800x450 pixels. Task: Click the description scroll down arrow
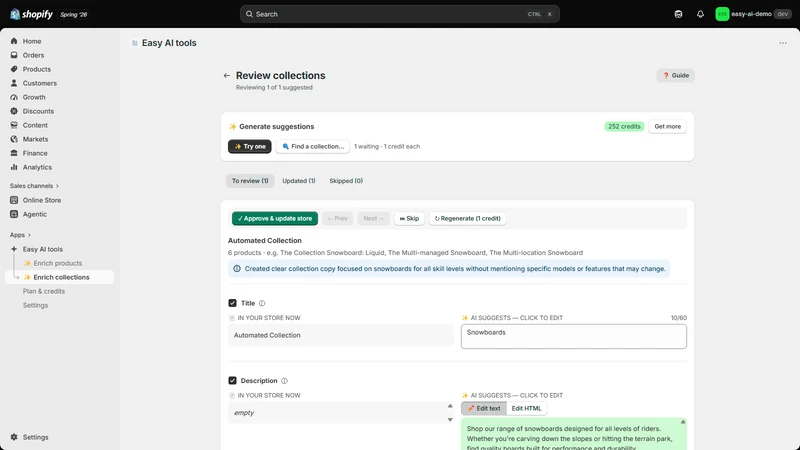point(450,420)
